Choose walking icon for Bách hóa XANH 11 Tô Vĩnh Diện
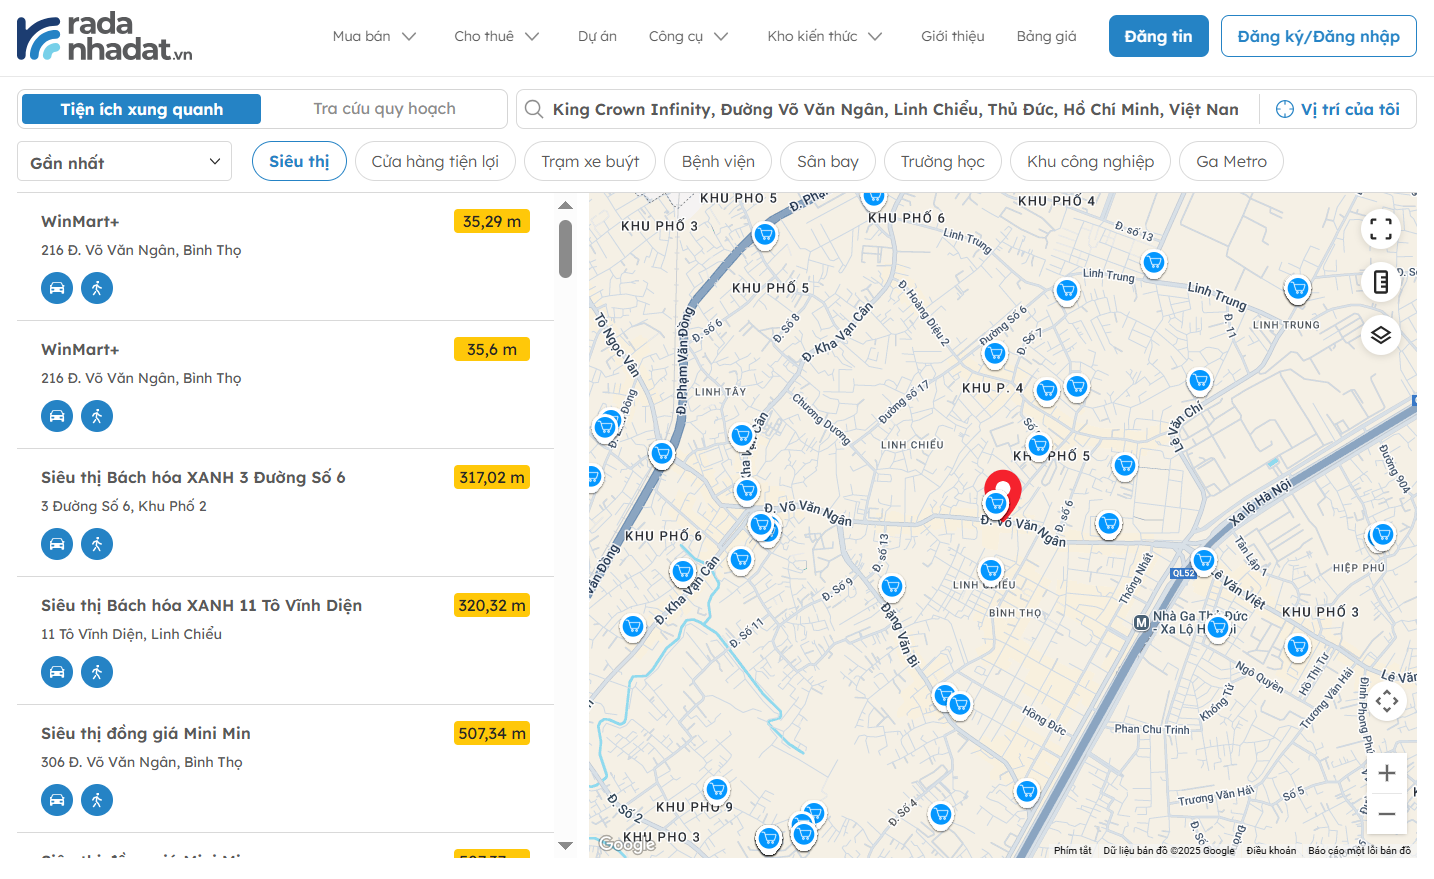 coord(97,672)
